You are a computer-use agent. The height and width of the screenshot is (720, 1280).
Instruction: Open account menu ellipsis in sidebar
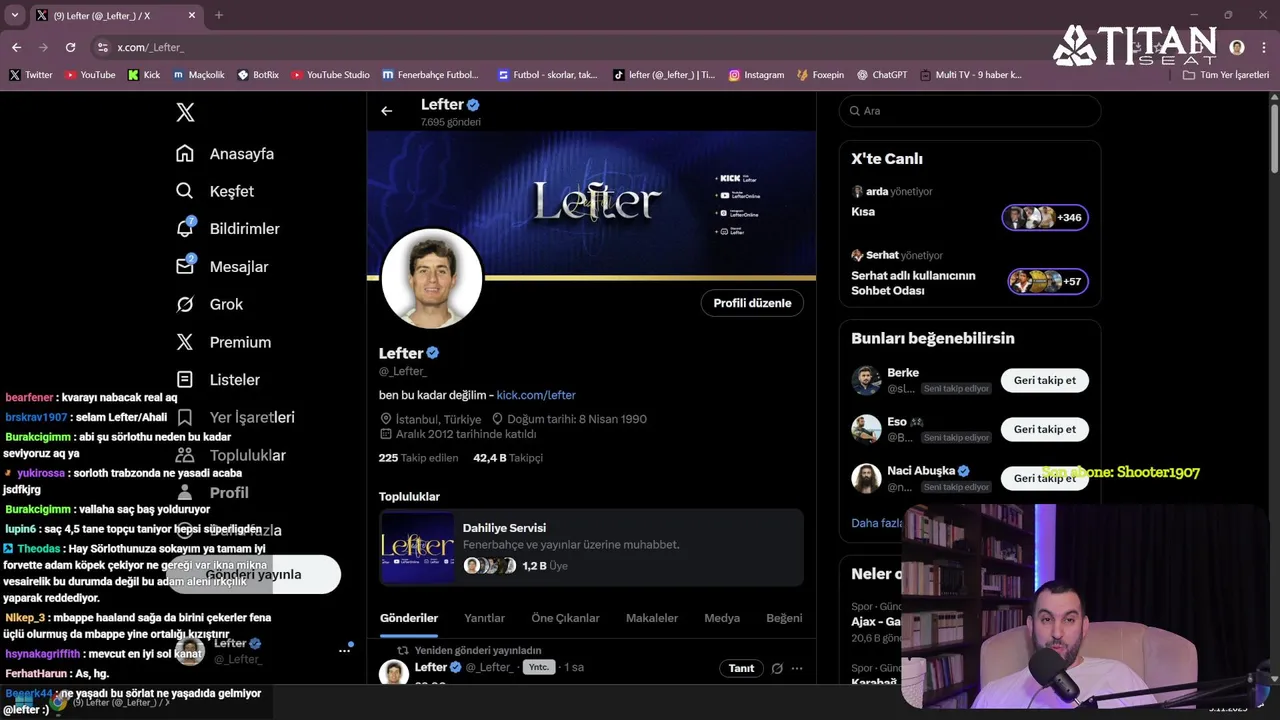coord(344,650)
